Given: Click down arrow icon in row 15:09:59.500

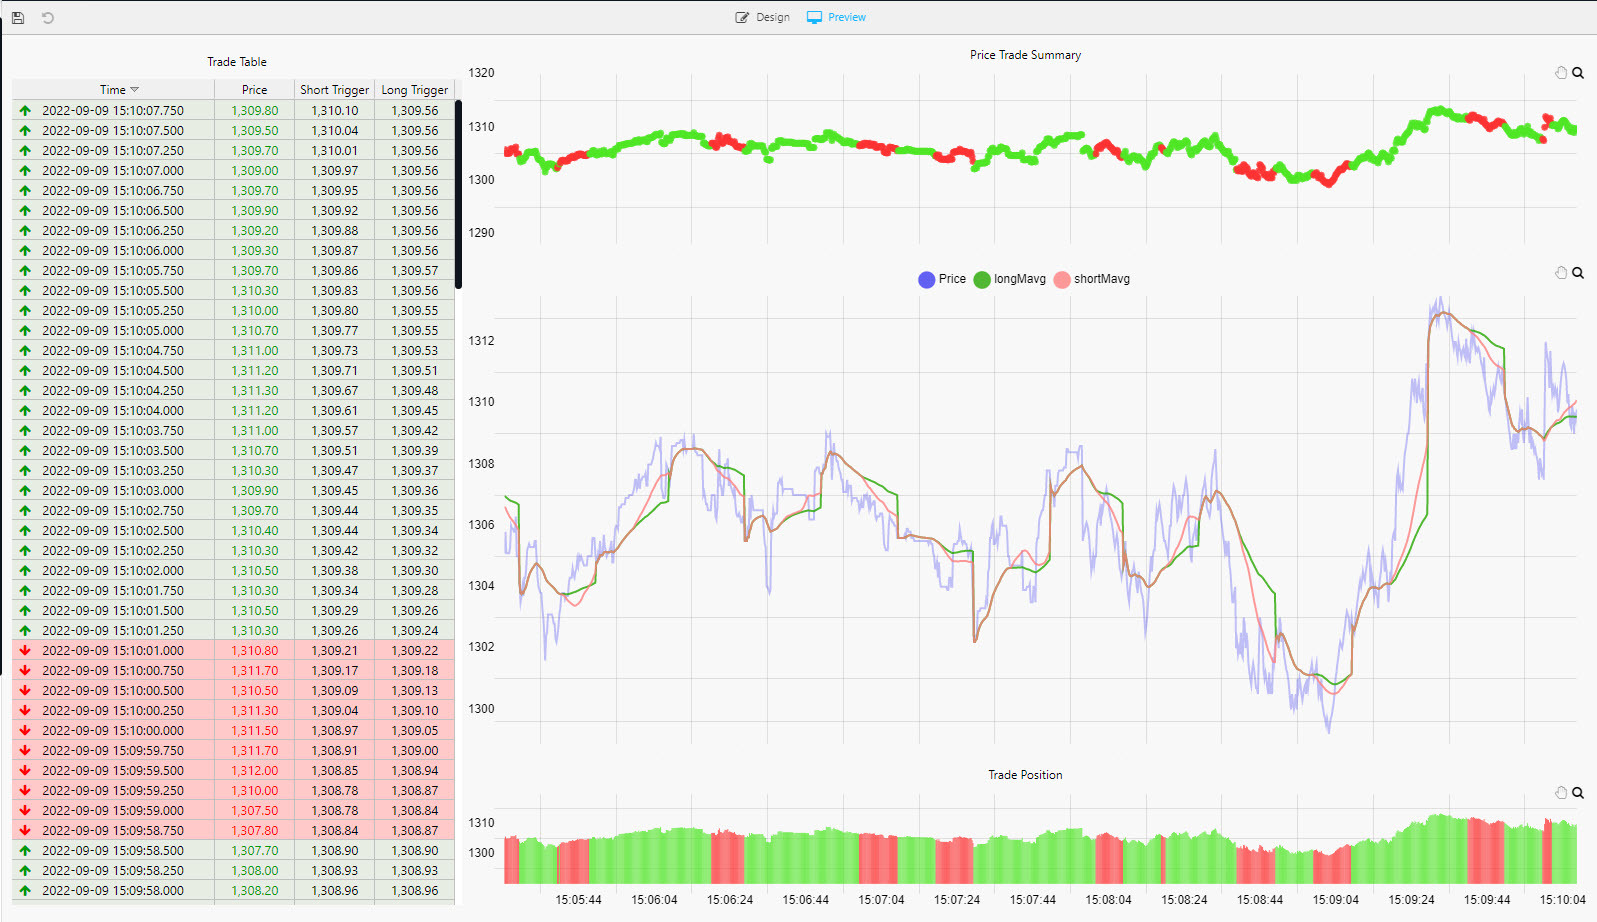Looking at the screenshot, I should pyautogui.click(x=25, y=771).
